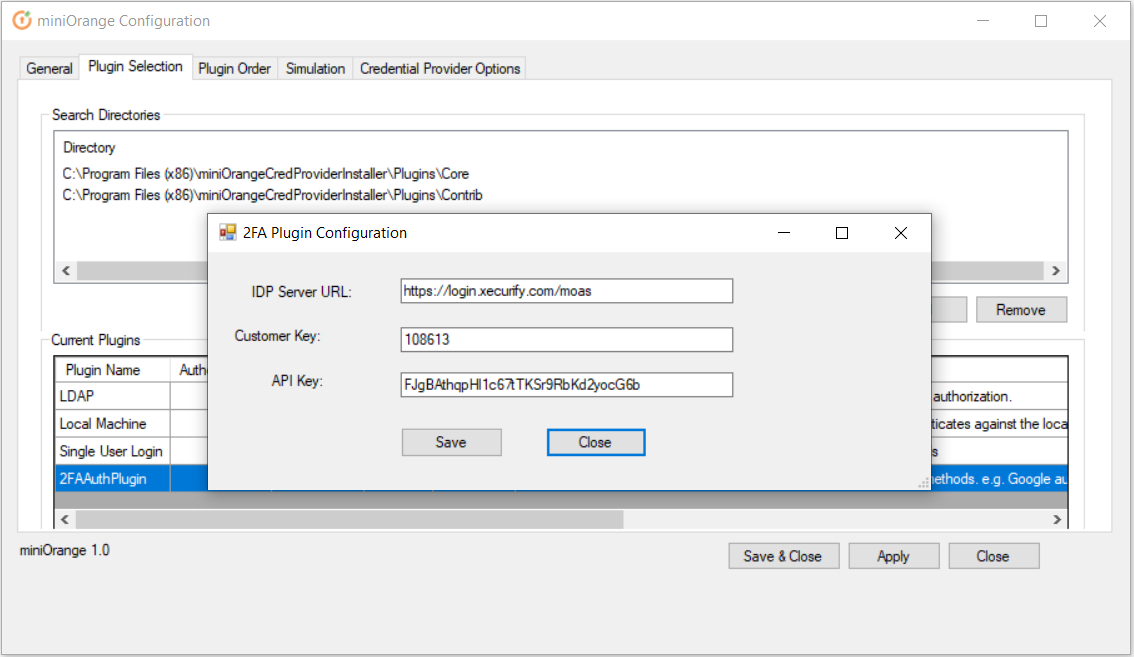Click plugins list left scroll arrow

click(x=65, y=520)
